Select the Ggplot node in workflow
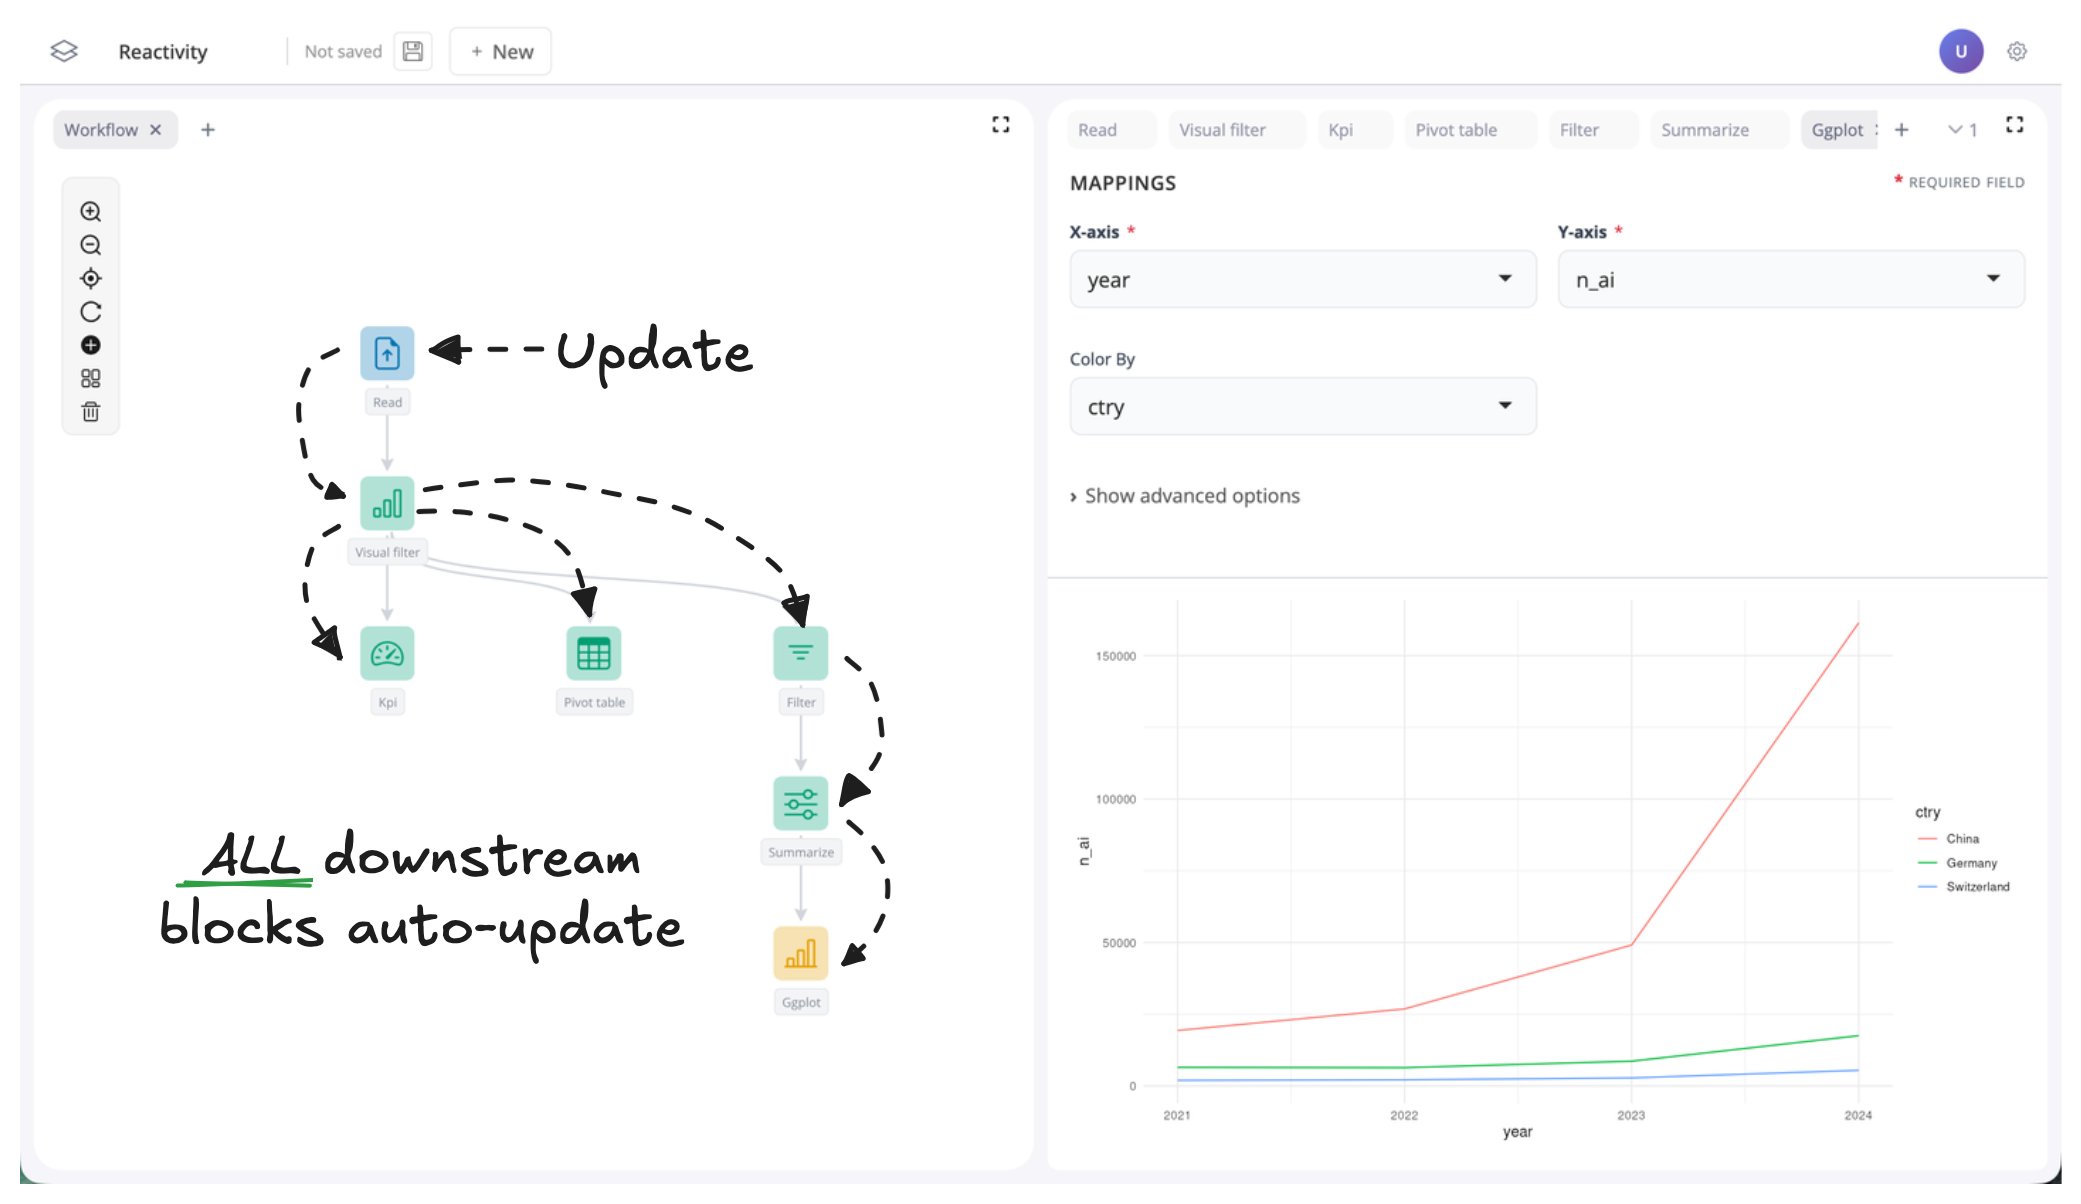2081x1204 pixels. (x=800, y=954)
